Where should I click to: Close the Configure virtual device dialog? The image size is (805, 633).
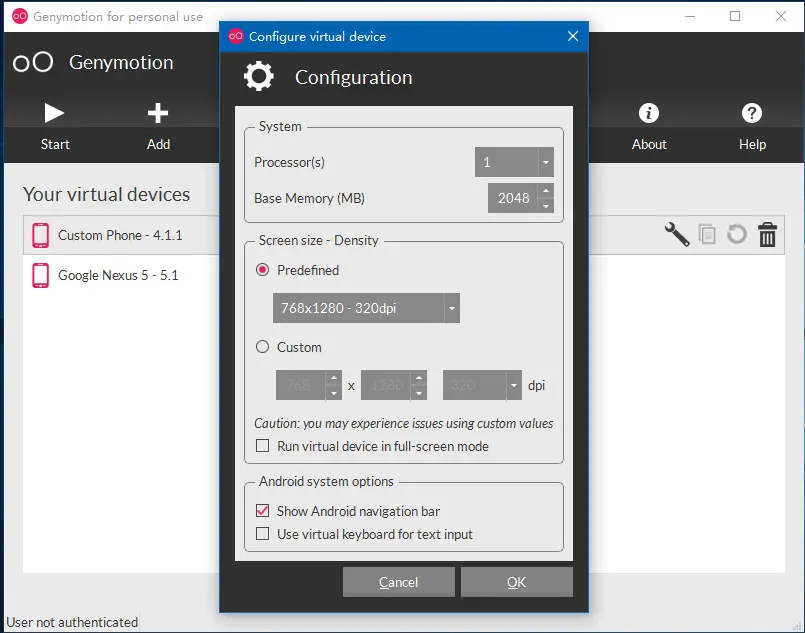coord(573,36)
